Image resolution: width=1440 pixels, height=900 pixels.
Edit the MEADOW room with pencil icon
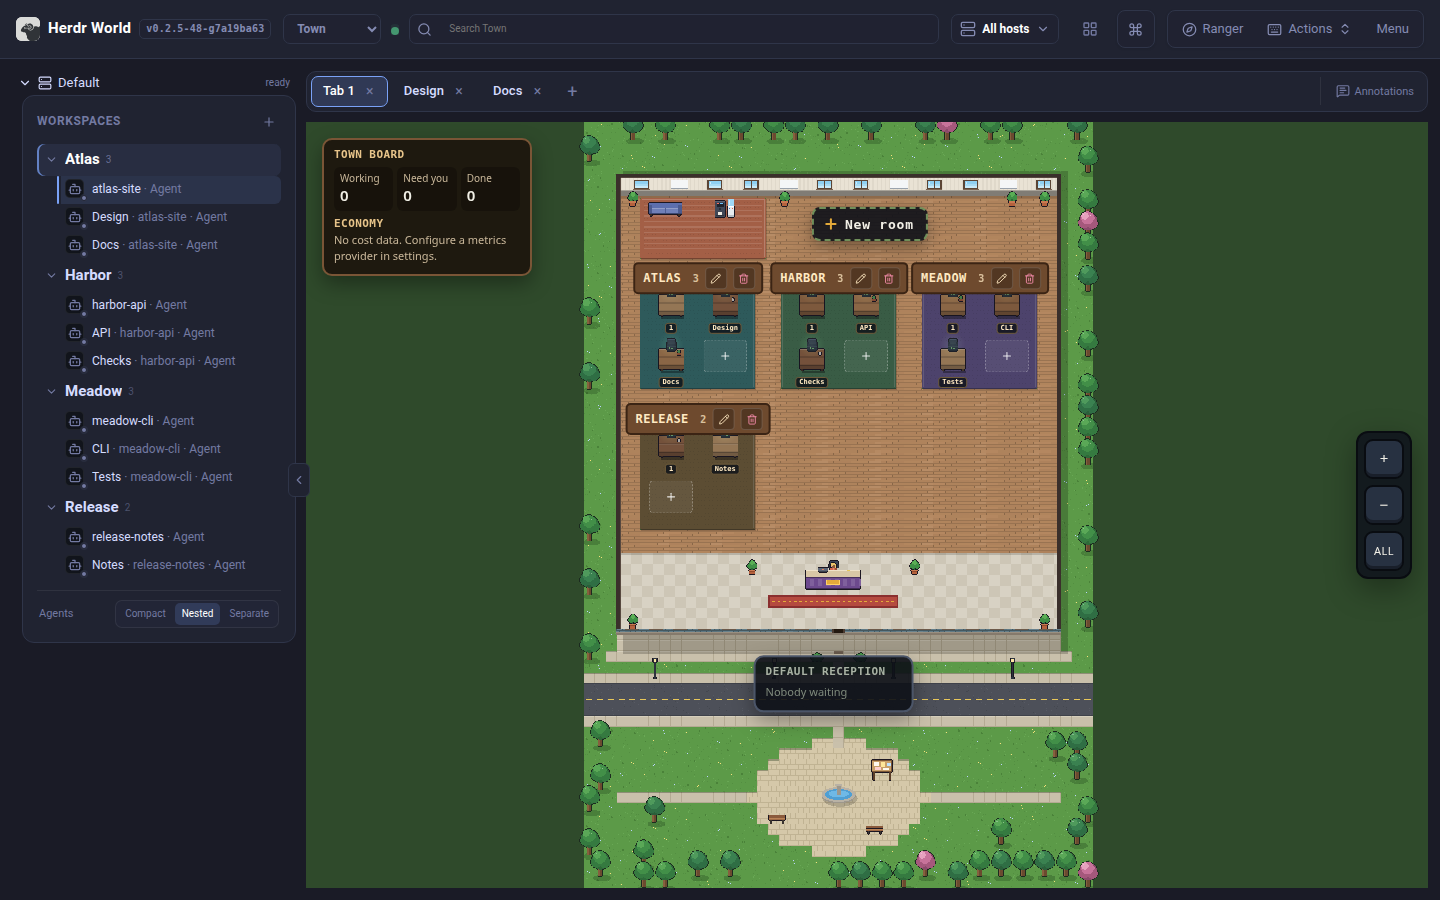1002,279
